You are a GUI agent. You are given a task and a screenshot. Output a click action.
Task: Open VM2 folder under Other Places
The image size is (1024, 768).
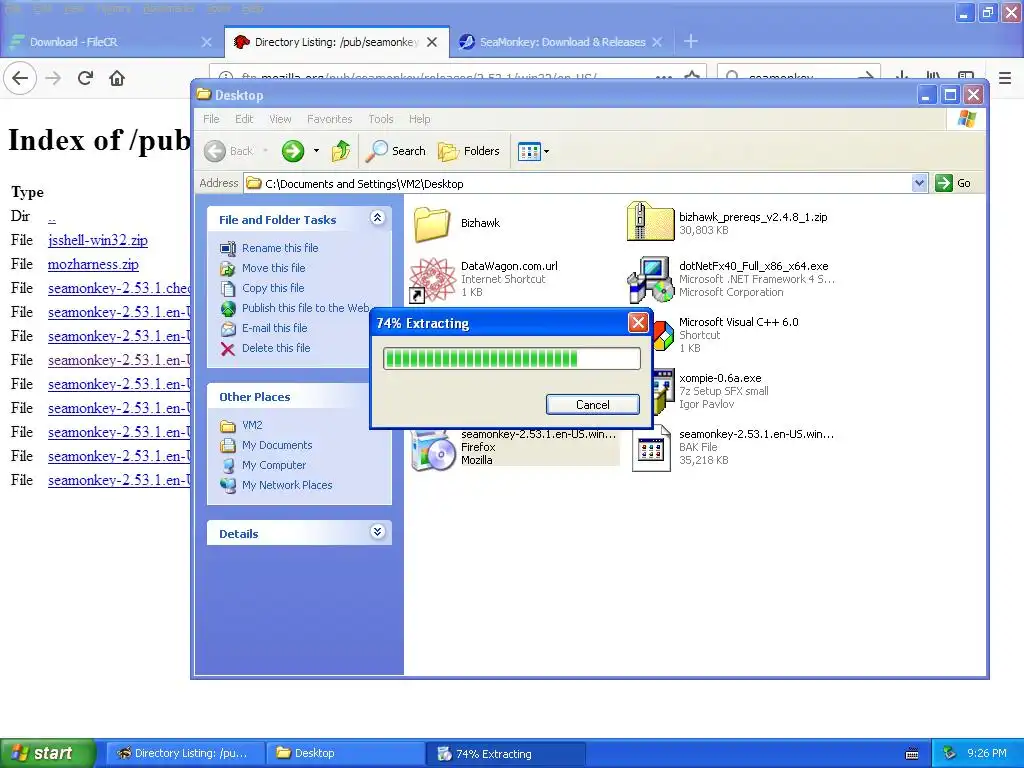[252, 425]
